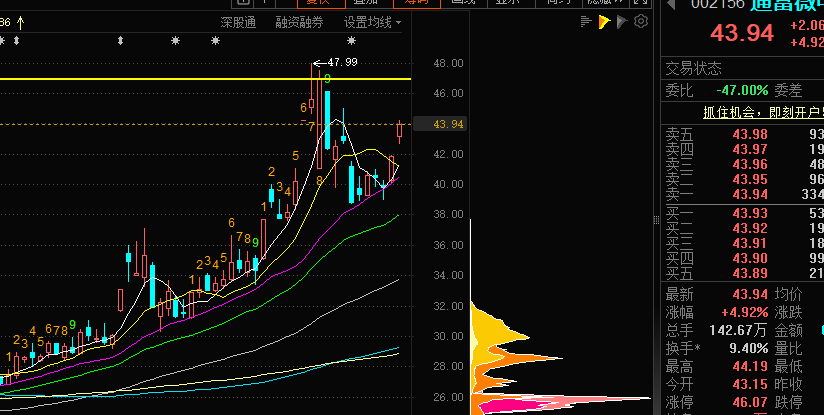This screenshot has width=824, height=415.
Task: Select the 买四 bid price 43.90
Action: coord(750,258)
